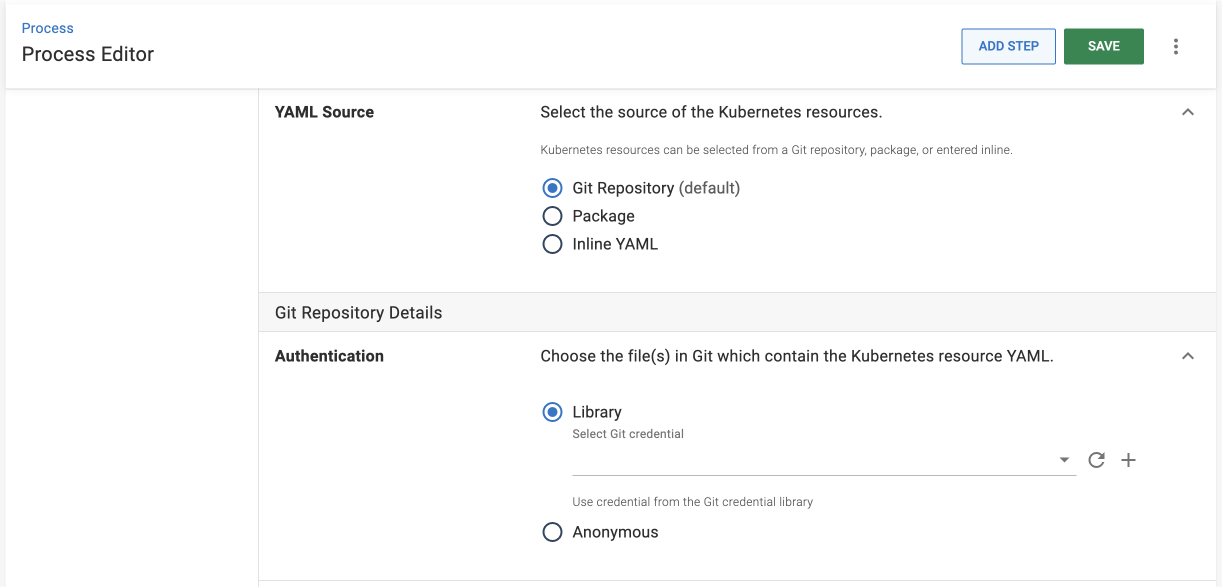1222x587 pixels.
Task: Click the ADD STEP button
Action: [x=1008, y=46]
